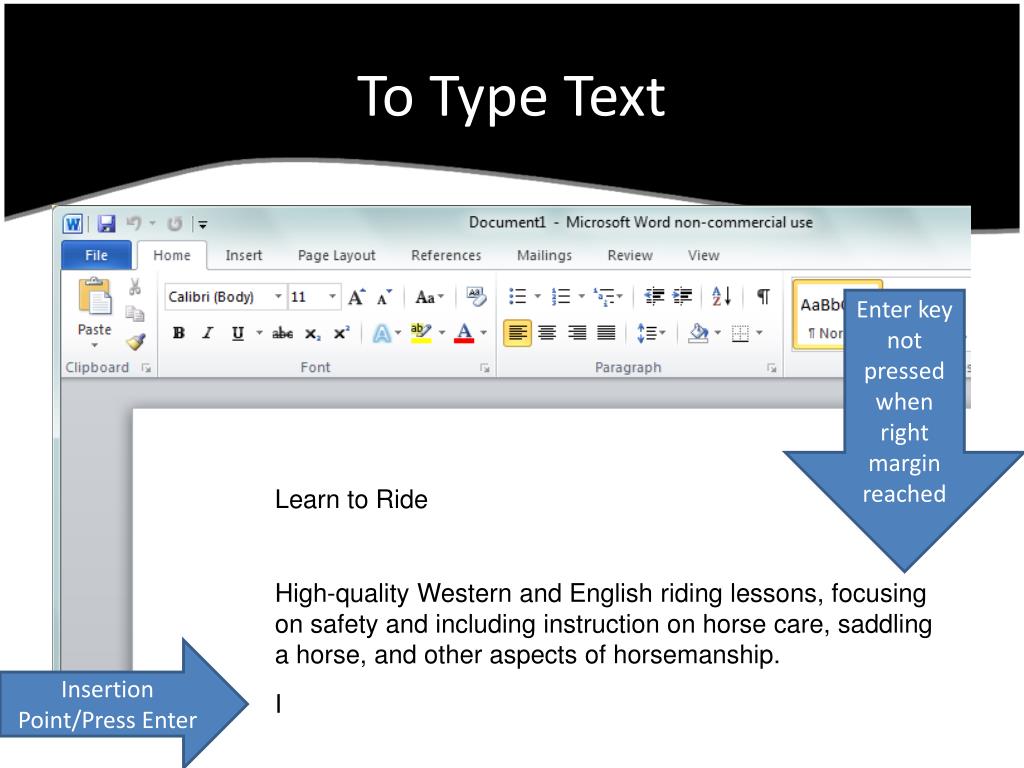The width and height of the screenshot is (1024, 768).
Task: Center align the text
Action: (x=547, y=333)
